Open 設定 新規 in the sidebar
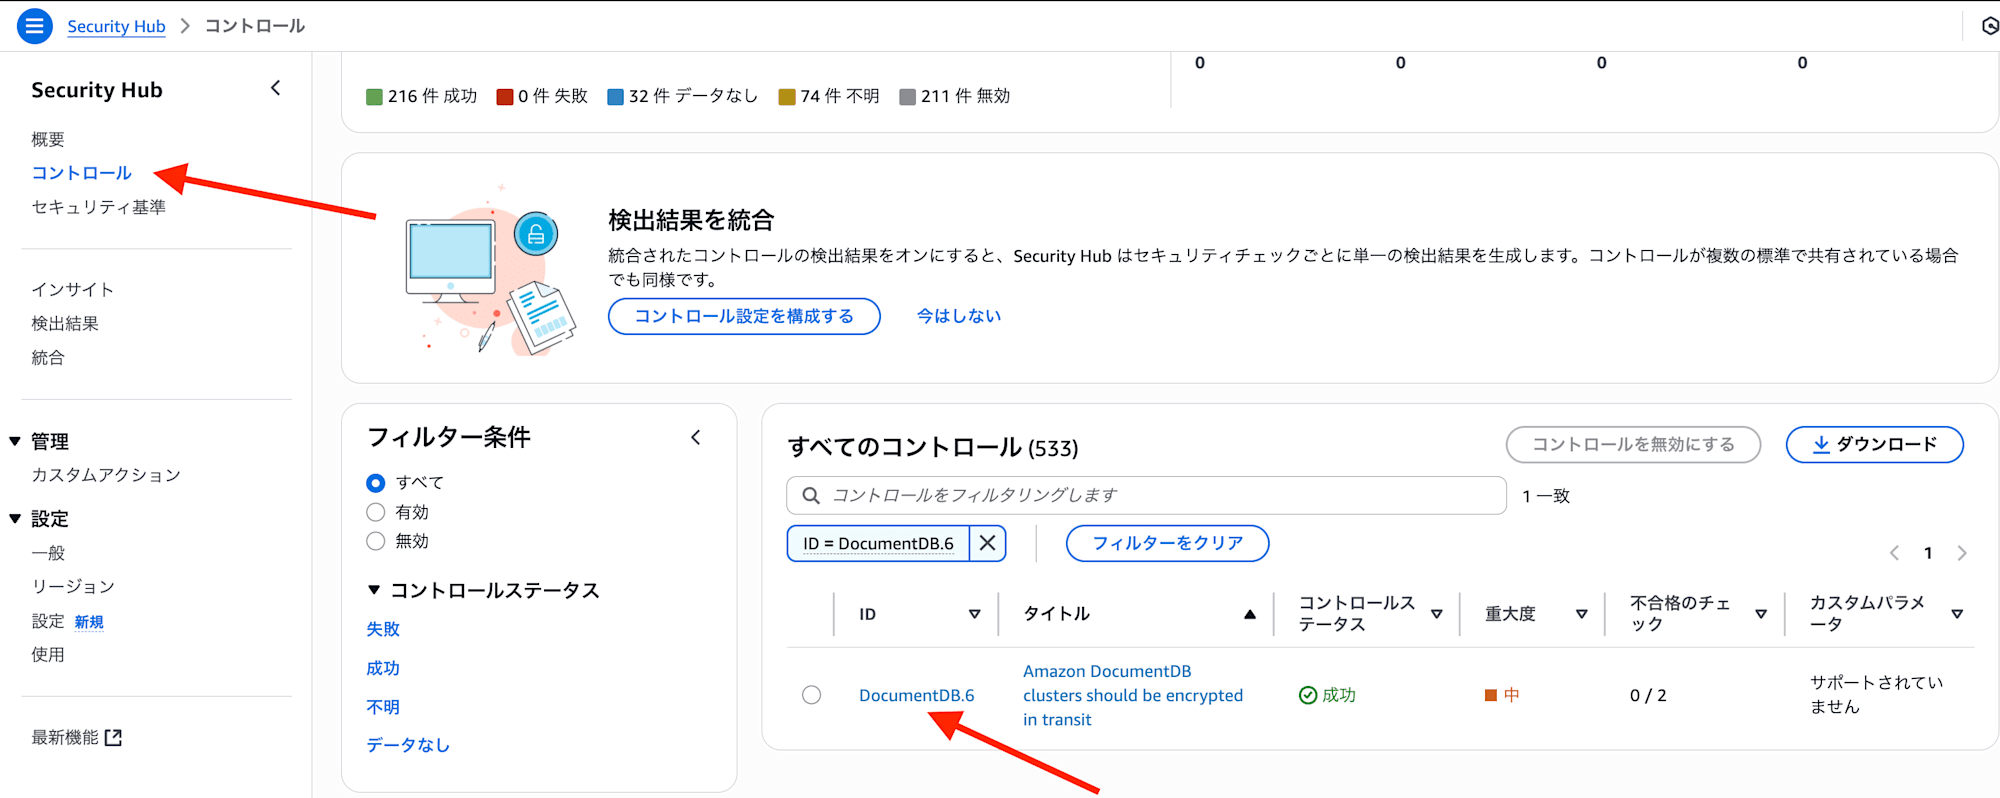Image resolution: width=2000 pixels, height=798 pixels. coord(68,621)
